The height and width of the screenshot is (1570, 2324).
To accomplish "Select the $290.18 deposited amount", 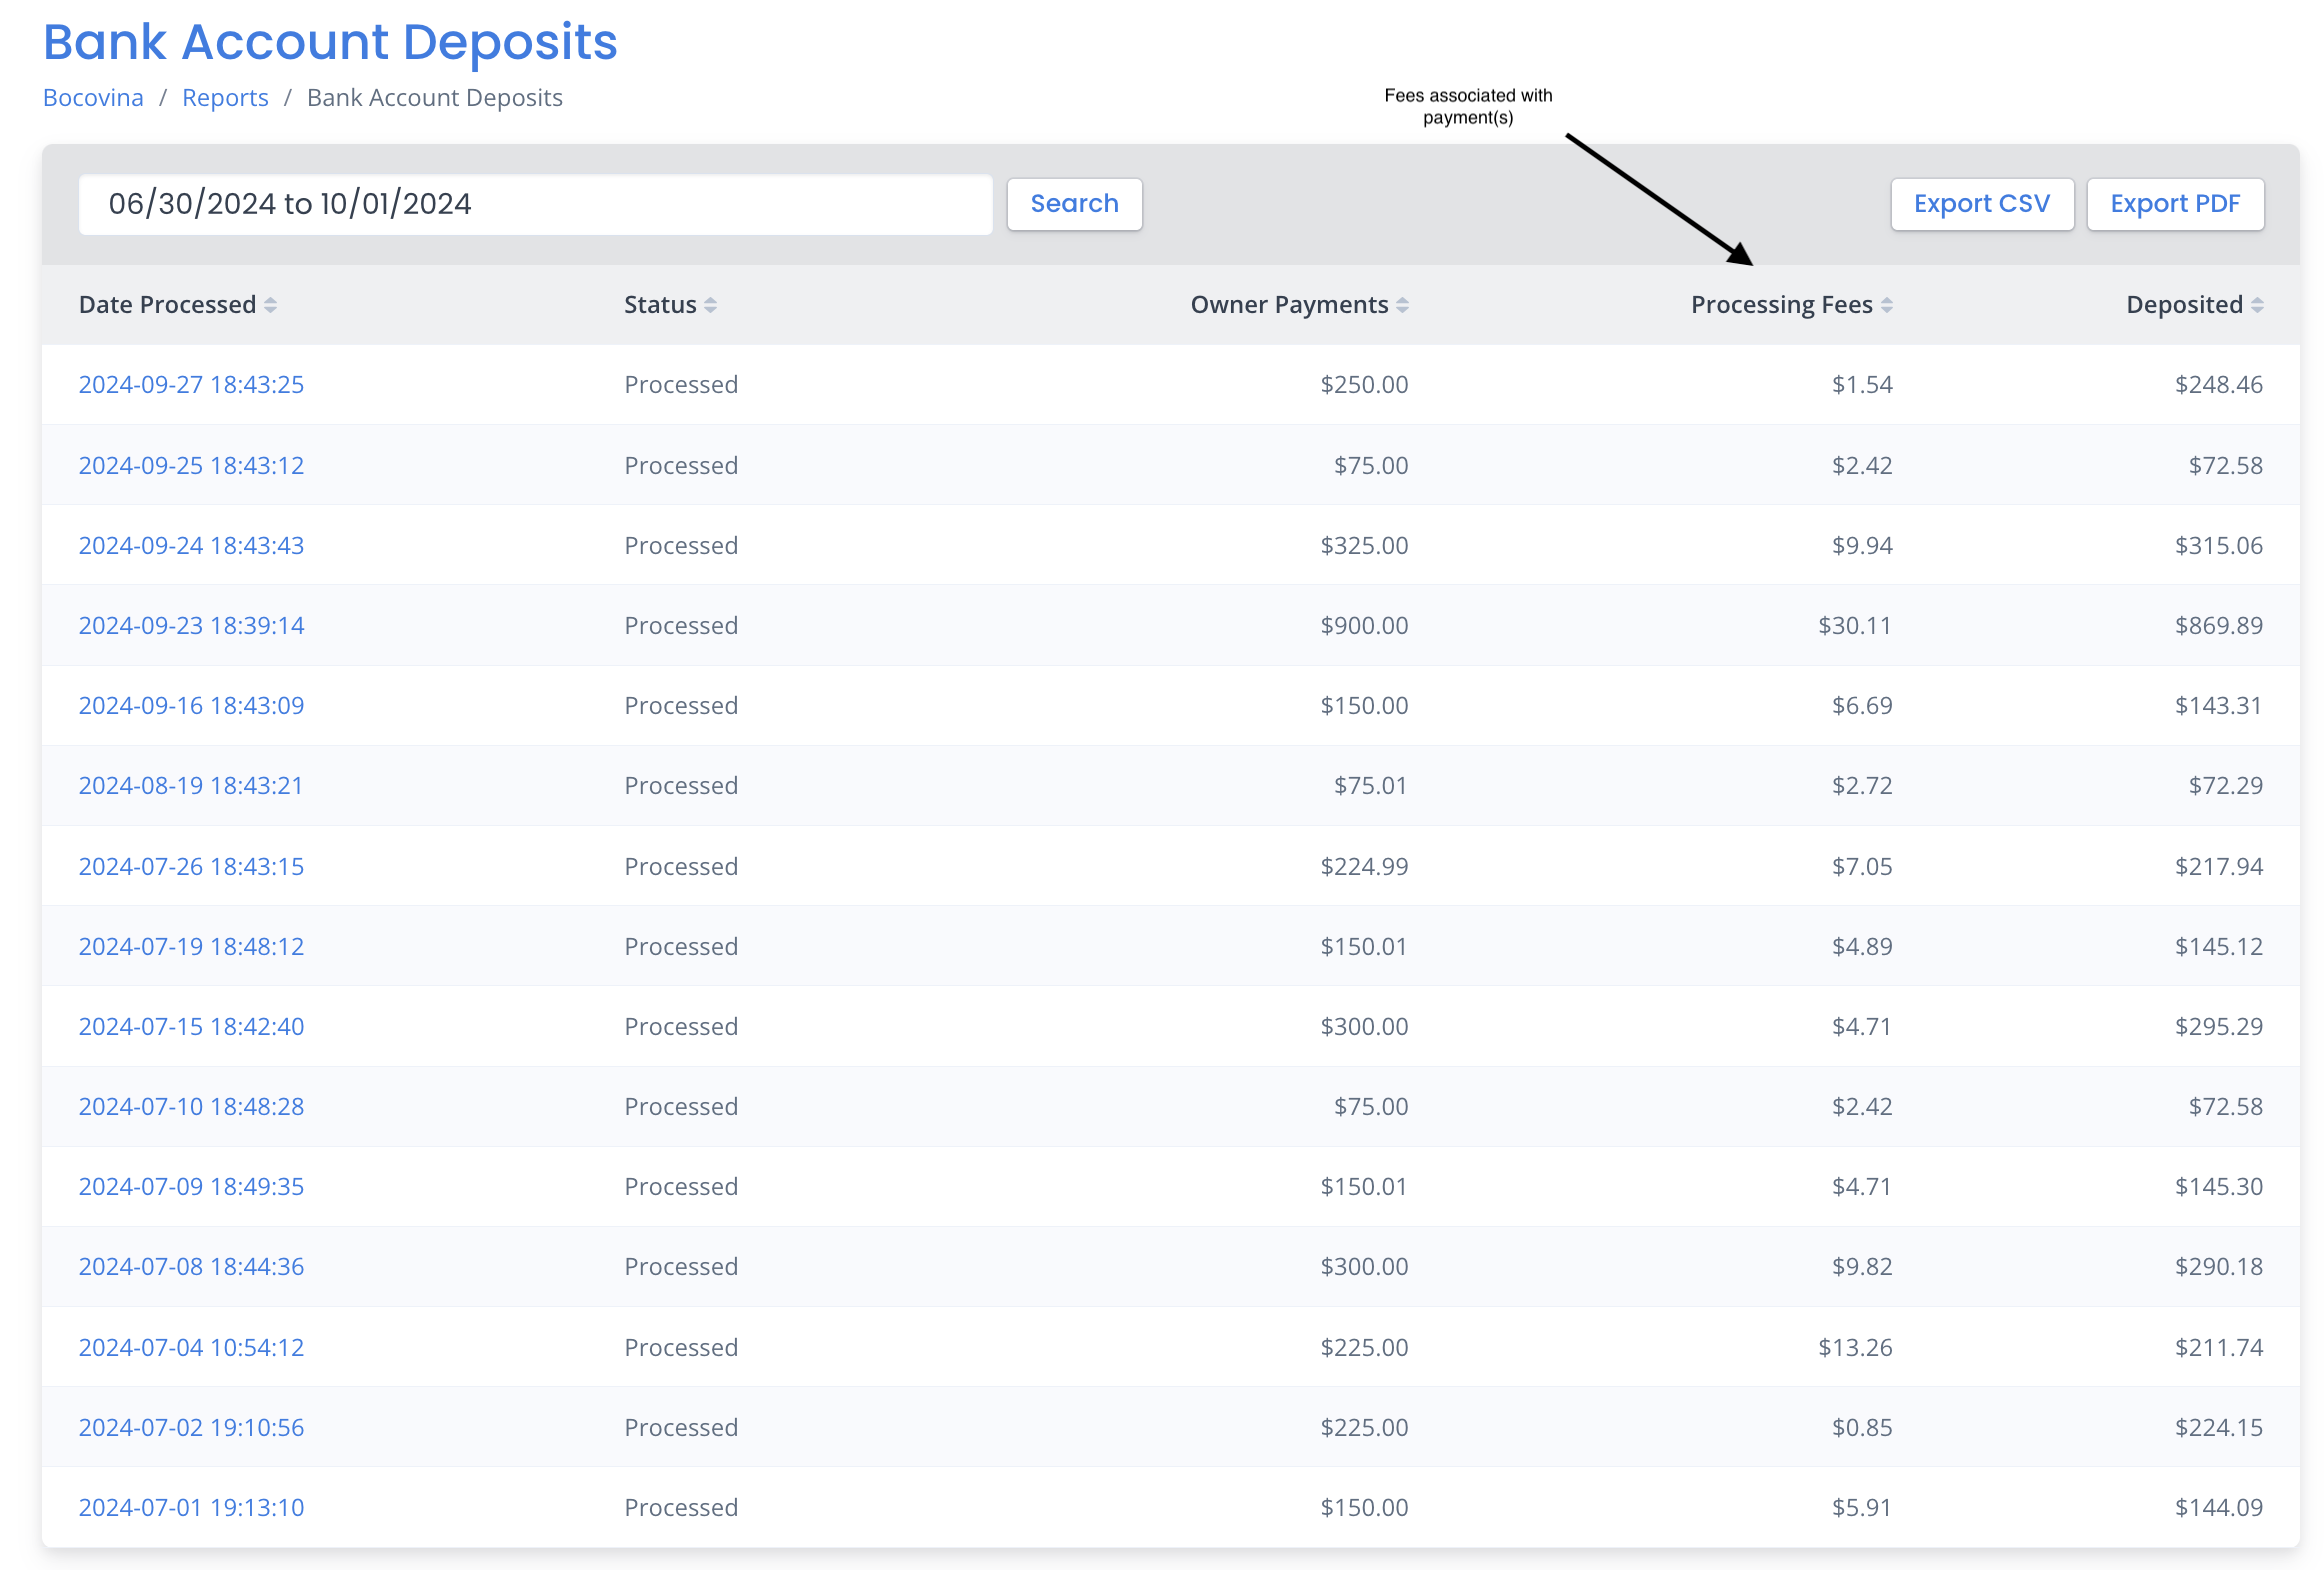I will click(2218, 1266).
